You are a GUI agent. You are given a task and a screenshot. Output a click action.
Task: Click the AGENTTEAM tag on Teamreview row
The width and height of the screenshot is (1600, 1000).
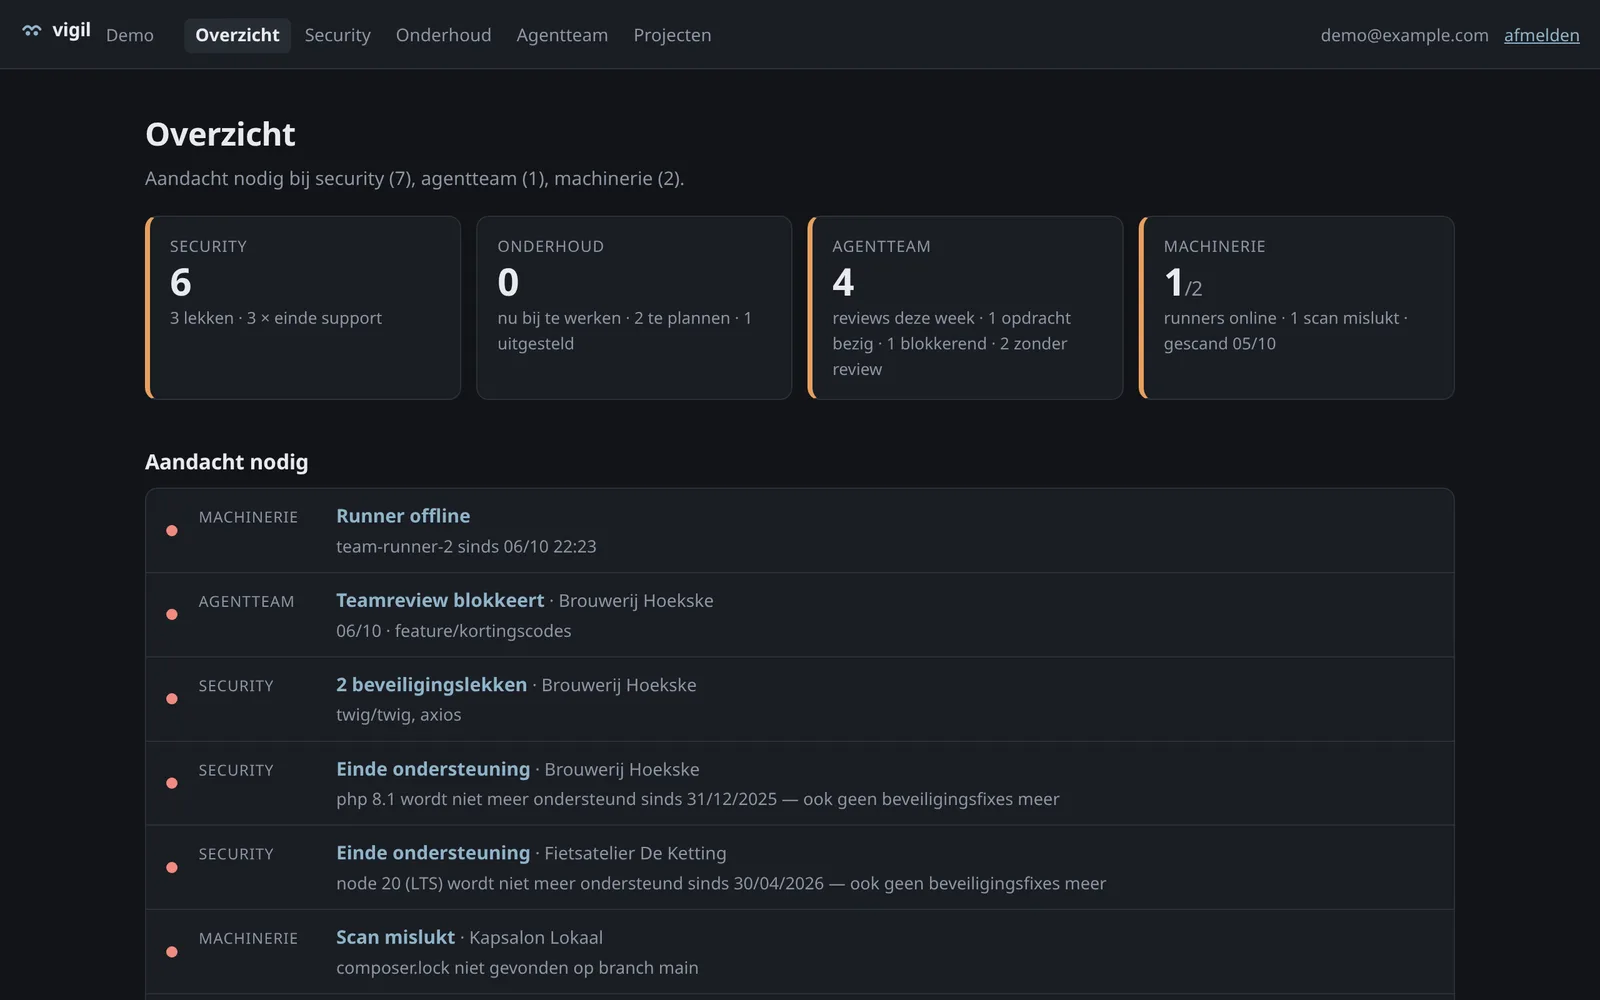click(x=246, y=601)
